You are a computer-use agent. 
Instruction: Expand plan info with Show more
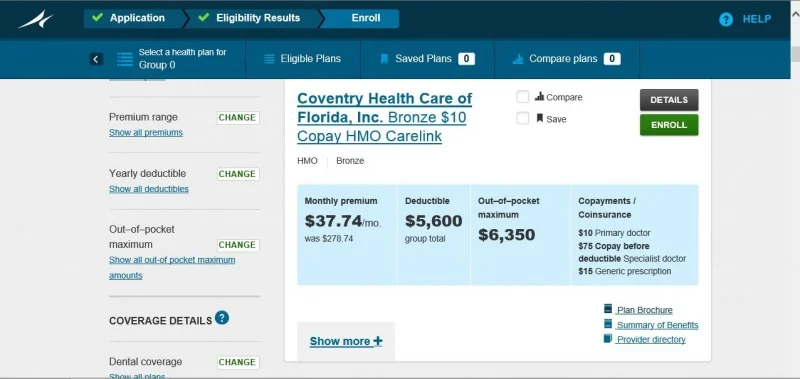pyautogui.click(x=346, y=341)
